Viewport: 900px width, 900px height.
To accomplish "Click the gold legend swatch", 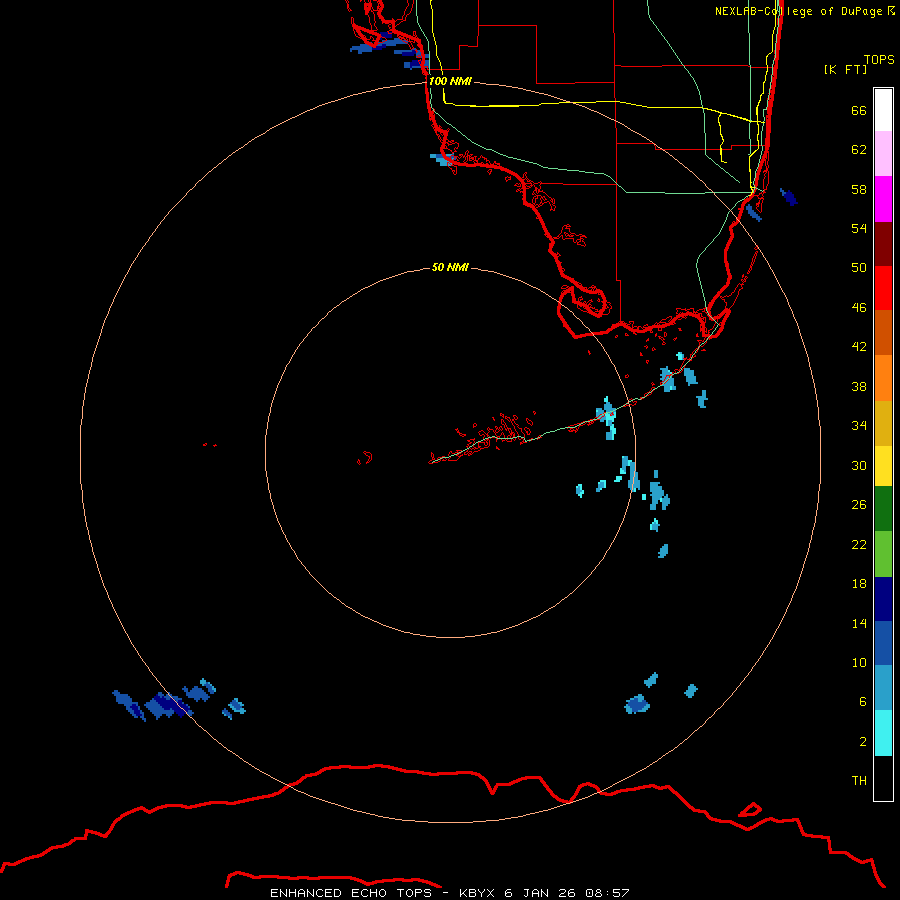I will click(x=883, y=423).
